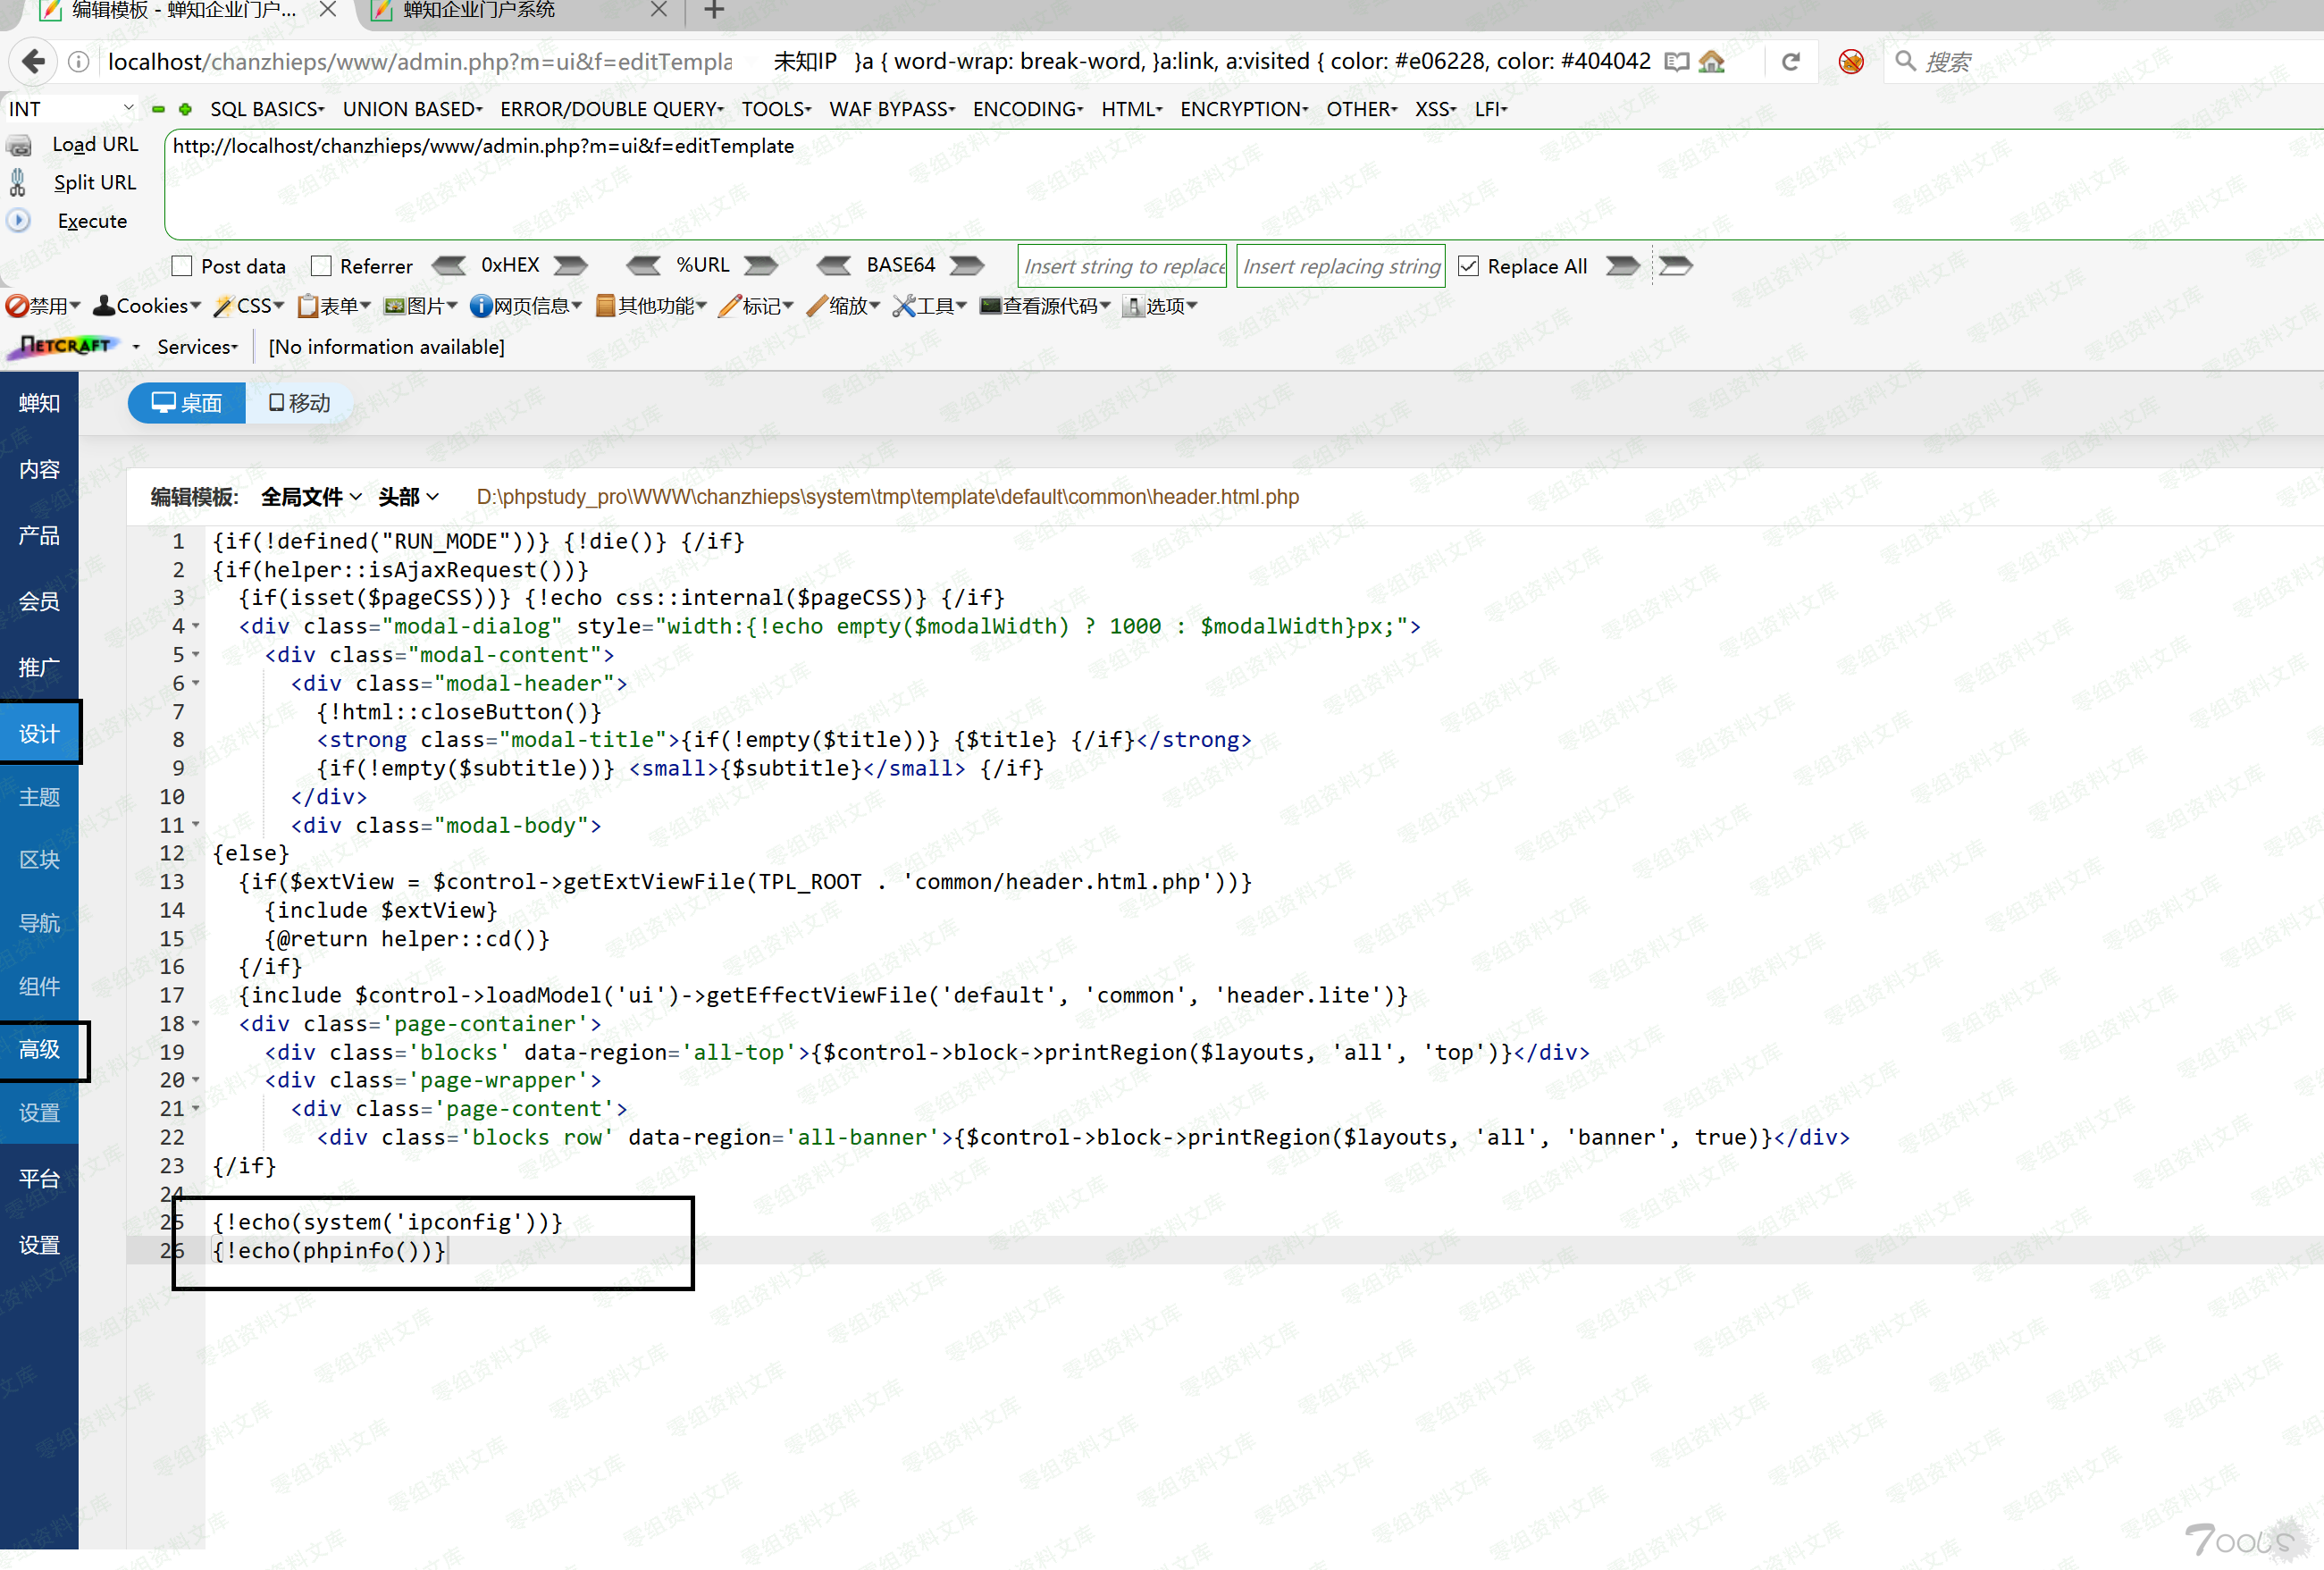Click the reload page icon
The image size is (2324, 1570).
coord(1791,62)
